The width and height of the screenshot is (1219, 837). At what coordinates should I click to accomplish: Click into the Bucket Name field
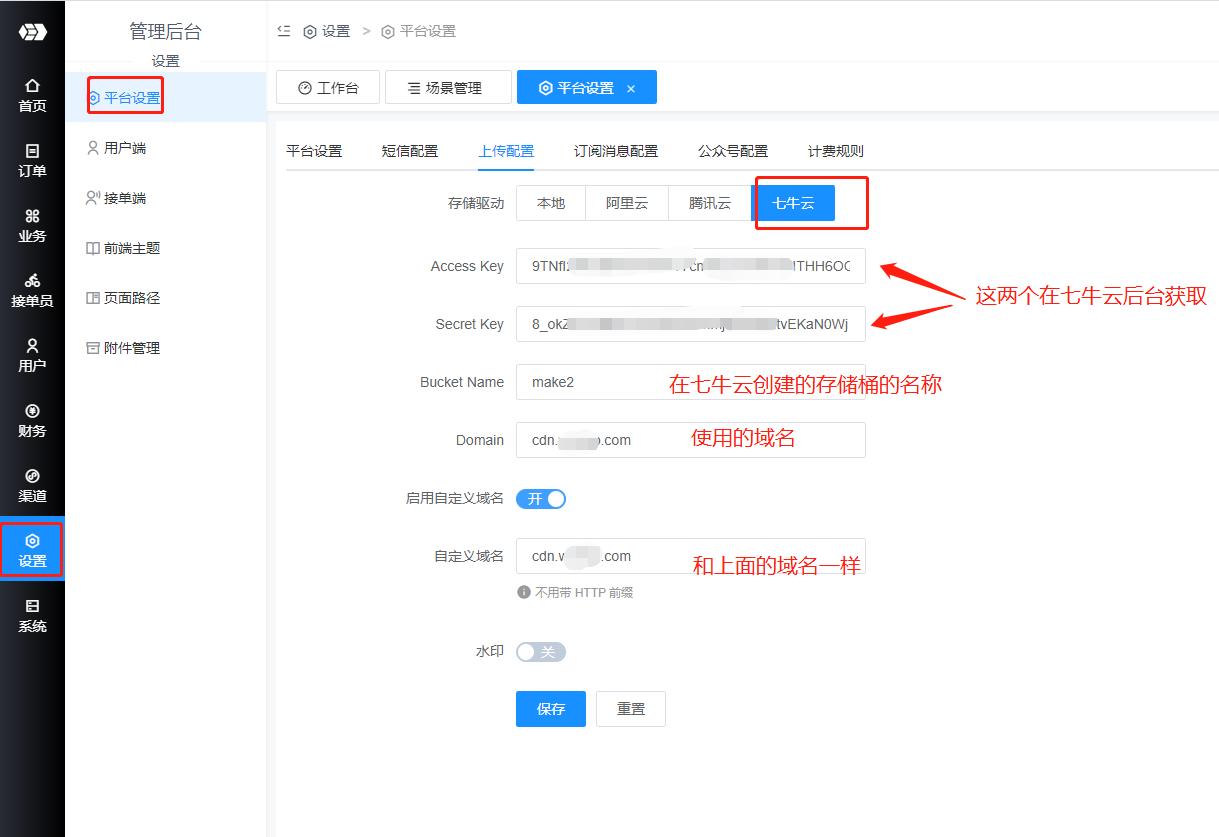coord(590,382)
